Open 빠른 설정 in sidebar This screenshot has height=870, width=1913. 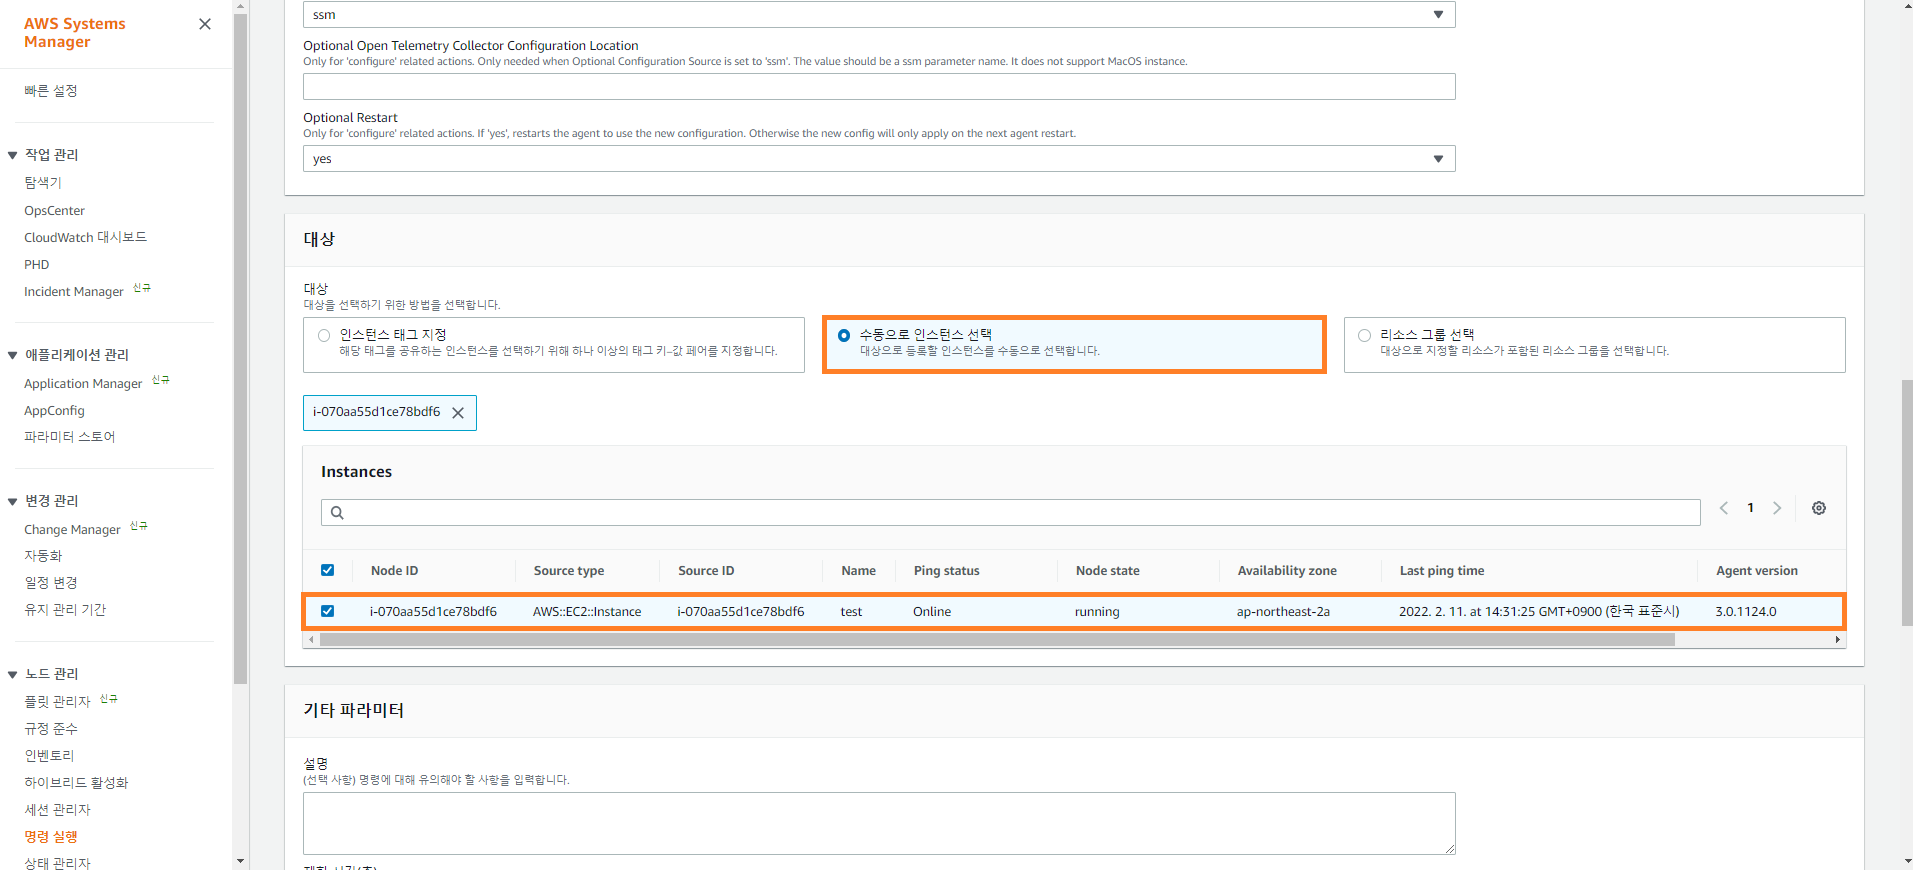[x=51, y=91]
